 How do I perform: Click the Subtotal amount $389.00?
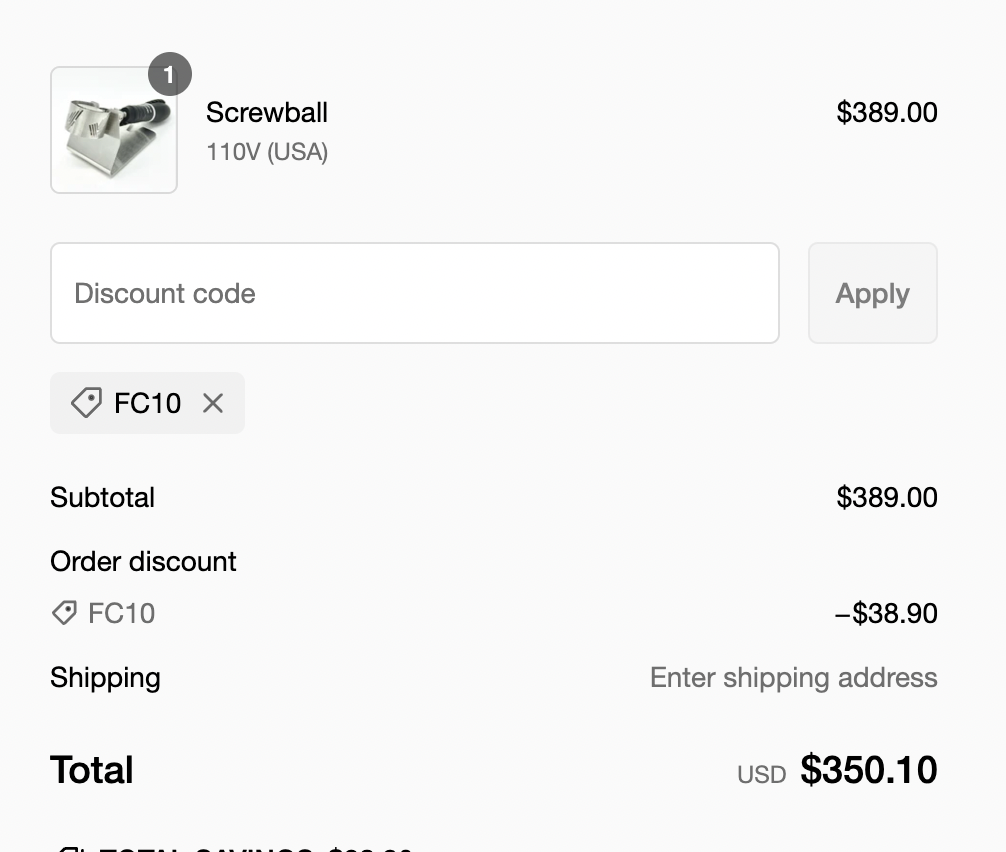pos(886,497)
